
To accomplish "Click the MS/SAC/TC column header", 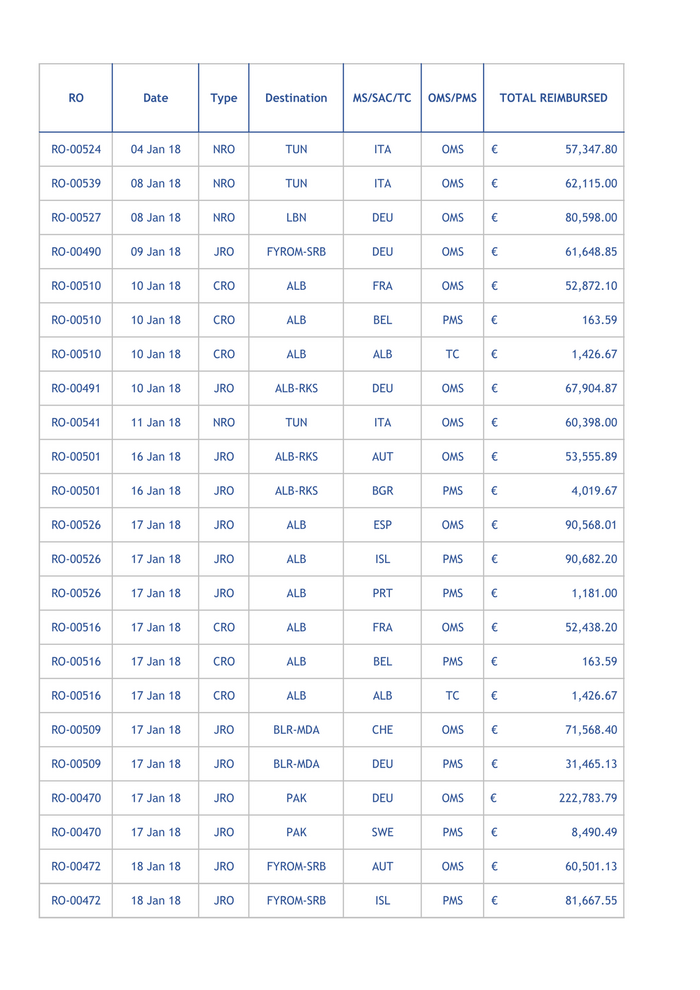I will tap(382, 98).
